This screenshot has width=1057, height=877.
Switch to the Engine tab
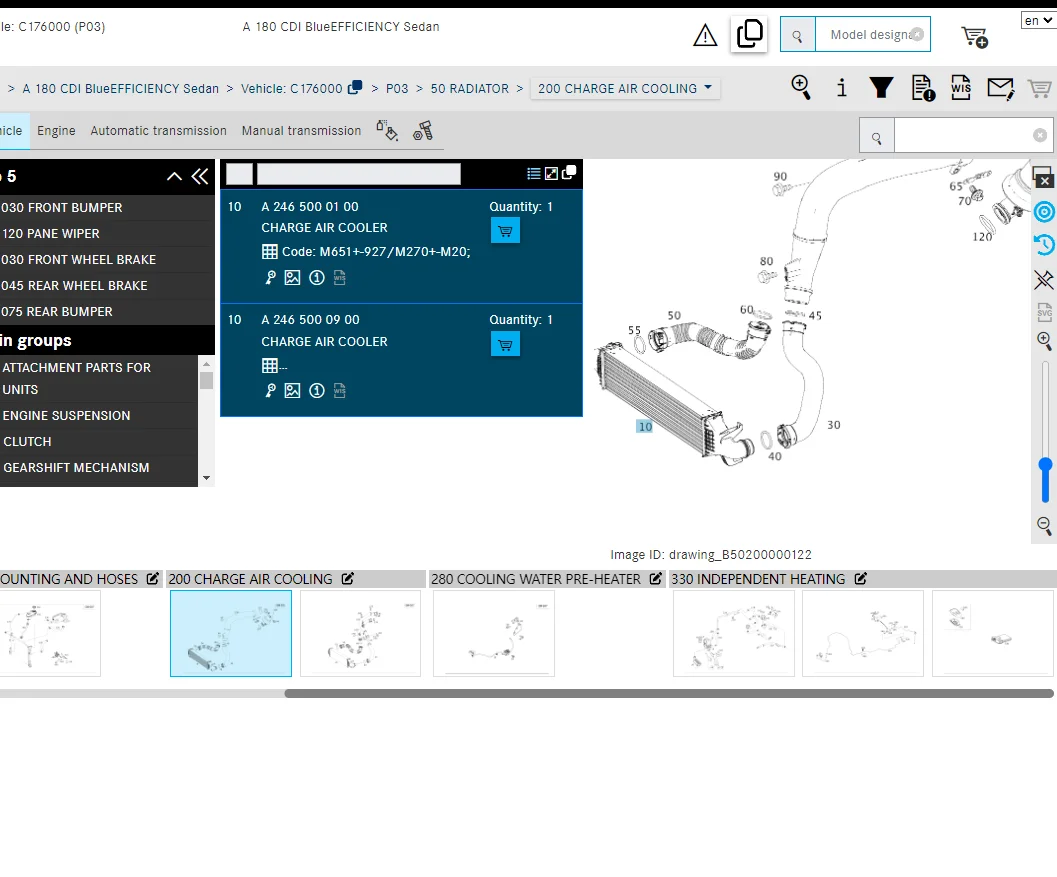coord(56,131)
